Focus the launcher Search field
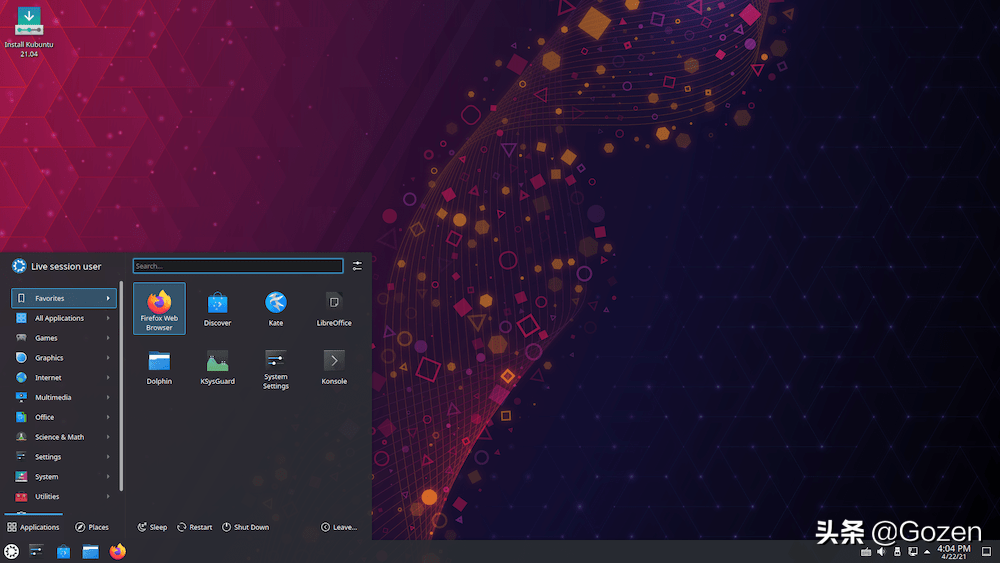 [x=238, y=266]
